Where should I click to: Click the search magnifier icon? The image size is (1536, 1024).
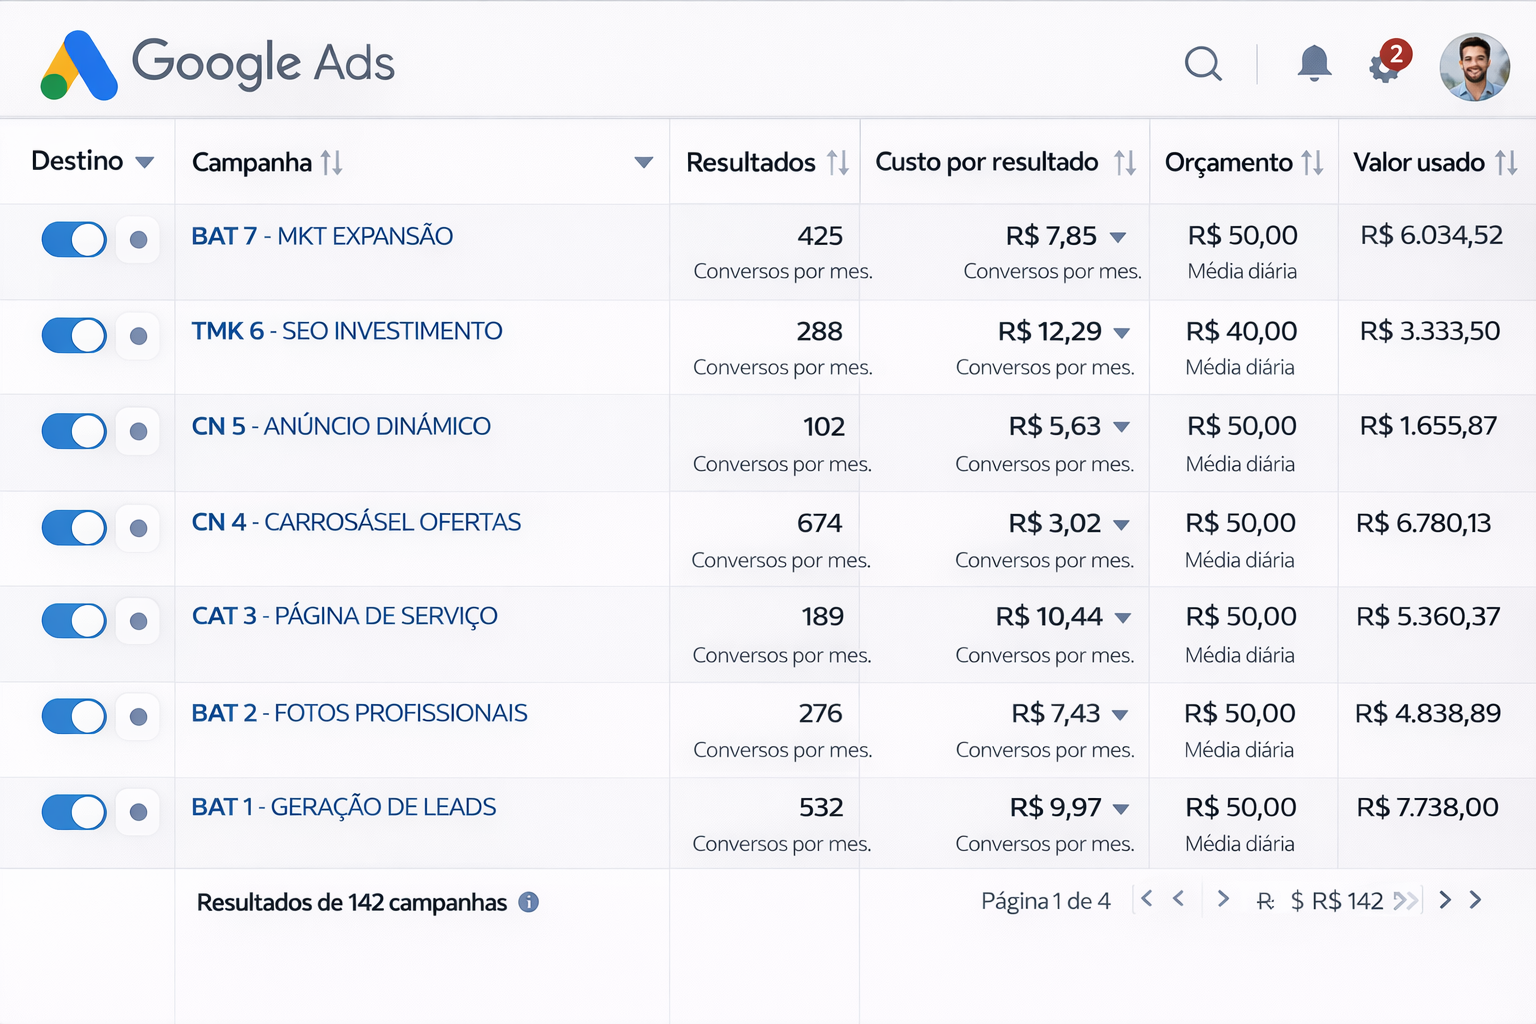coord(1203,64)
